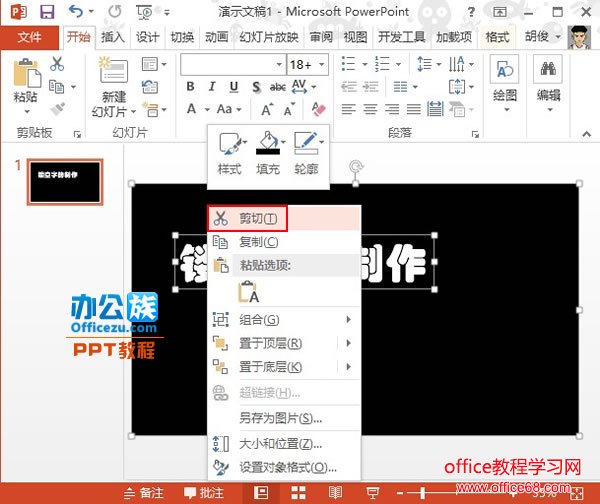Switch to the 动画 Animations tab

[x=217, y=37]
